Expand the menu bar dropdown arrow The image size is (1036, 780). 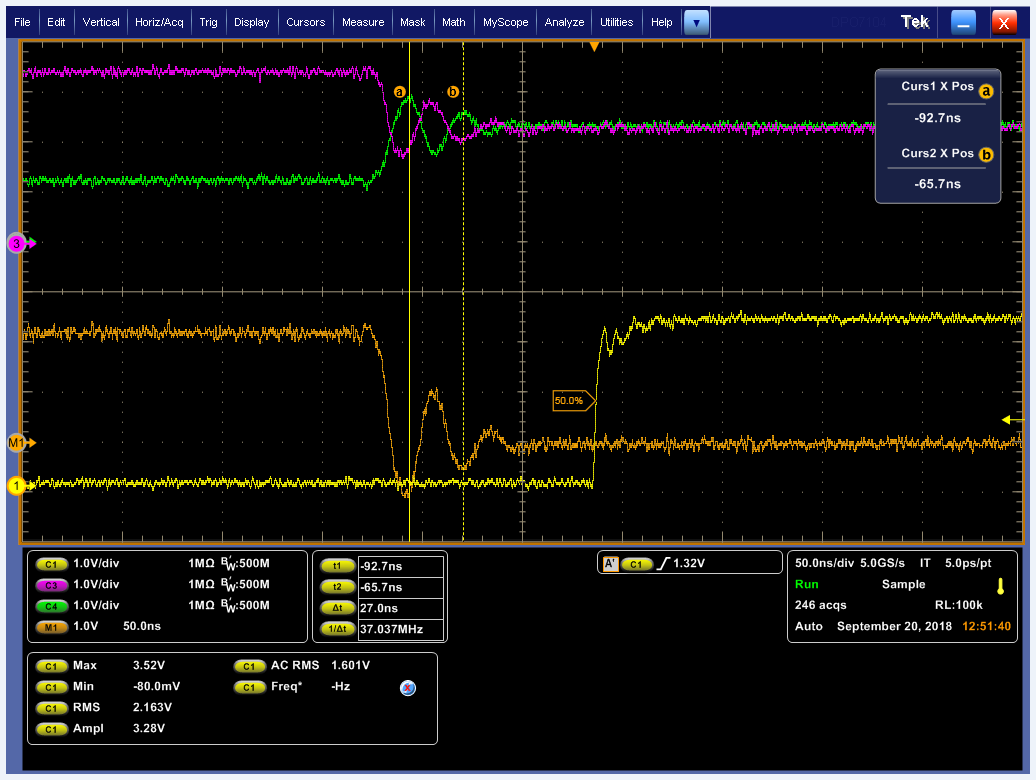tap(696, 23)
